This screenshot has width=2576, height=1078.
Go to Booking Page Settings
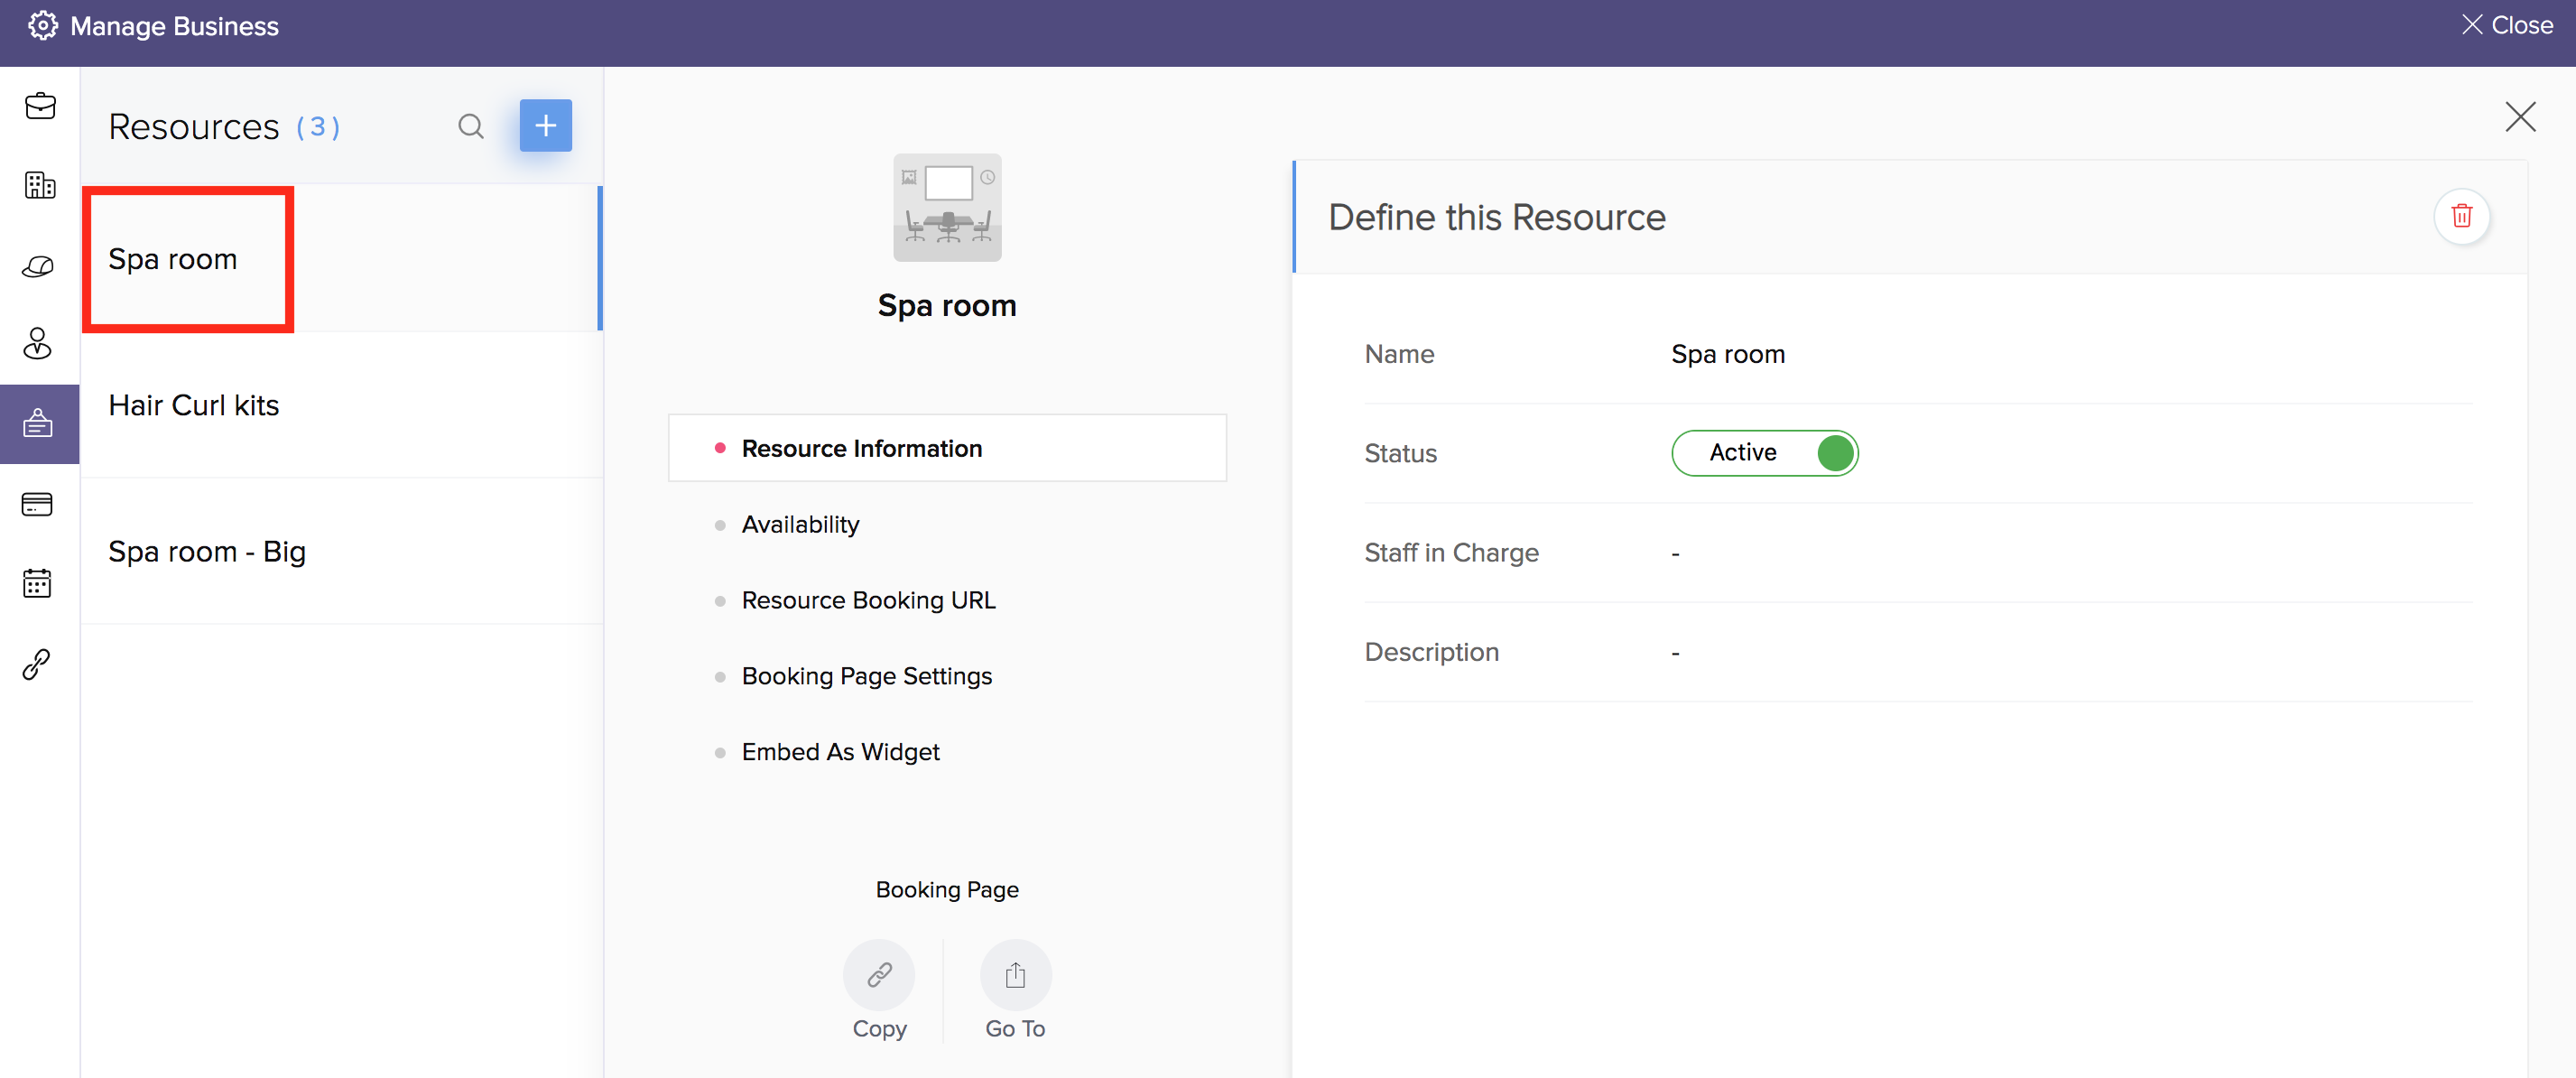tap(866, 676)
